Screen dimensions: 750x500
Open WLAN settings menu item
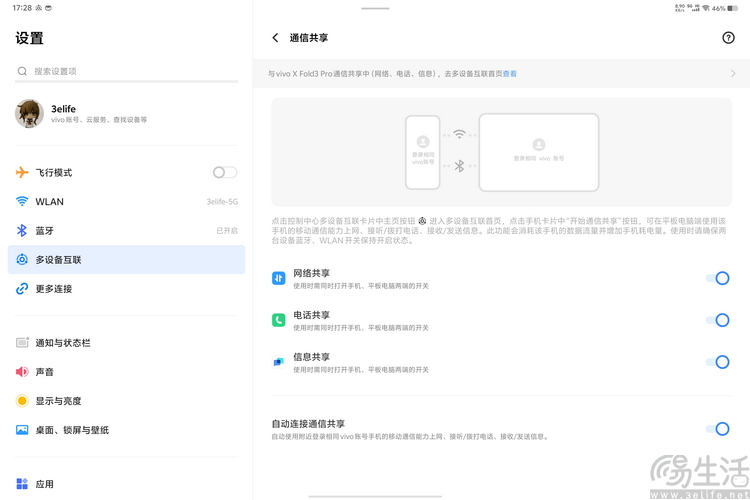[x=126, y=201]
